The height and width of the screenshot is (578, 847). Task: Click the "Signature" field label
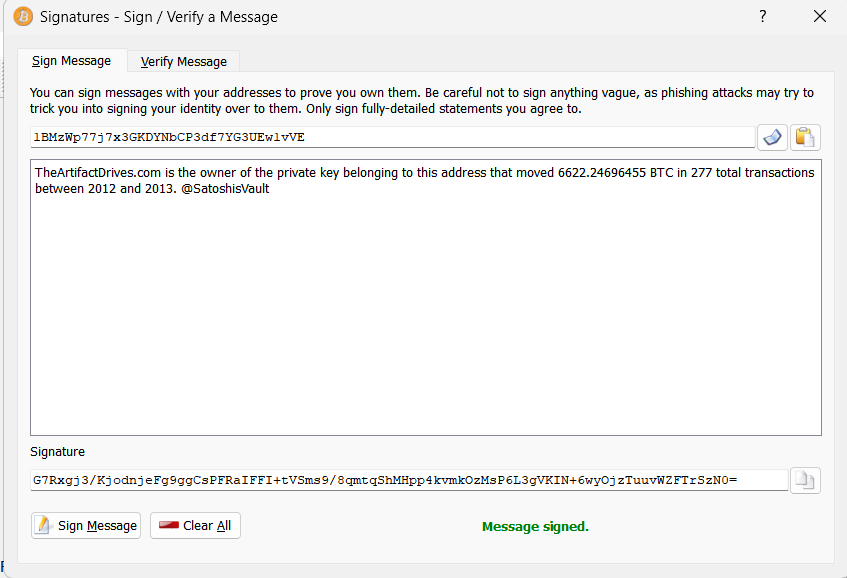click(57, 452)
